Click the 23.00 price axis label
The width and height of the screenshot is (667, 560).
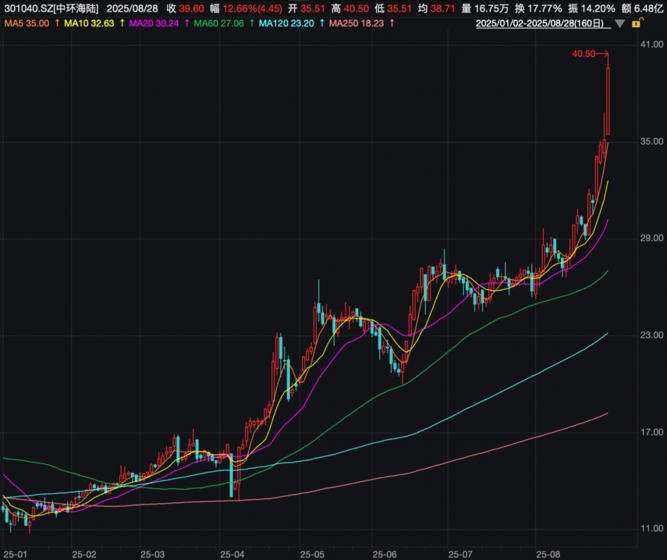[x=652, y=336]
